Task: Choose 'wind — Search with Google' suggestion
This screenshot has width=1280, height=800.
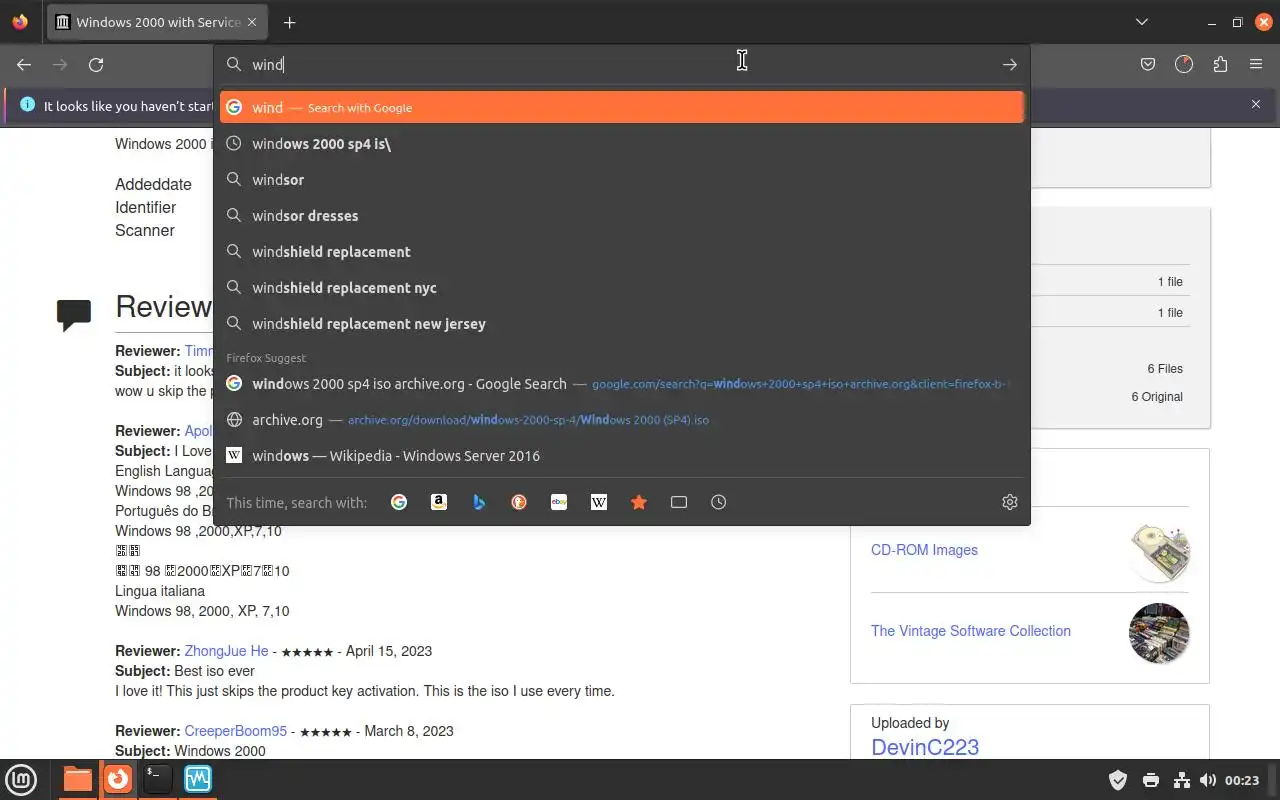Action: click(622, 107)
